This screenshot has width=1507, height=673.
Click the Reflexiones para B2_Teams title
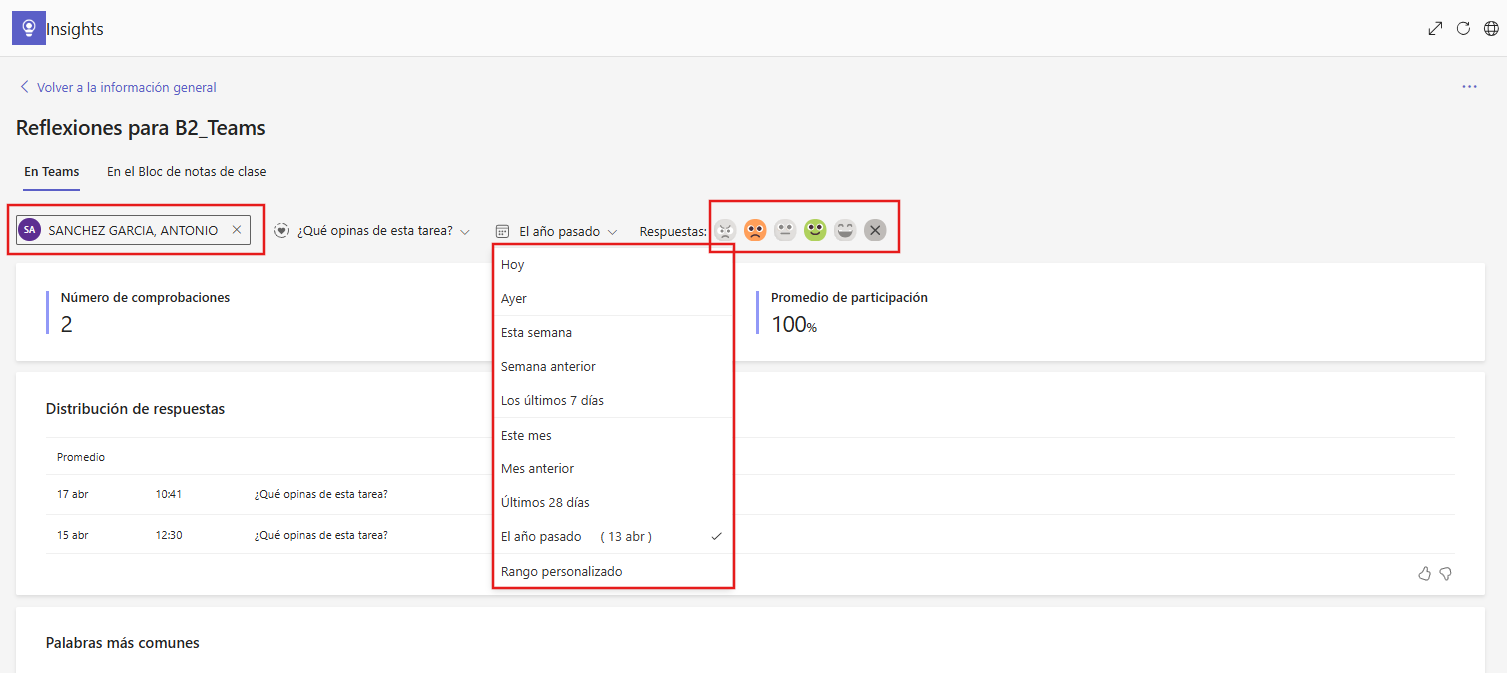point(141,128)
